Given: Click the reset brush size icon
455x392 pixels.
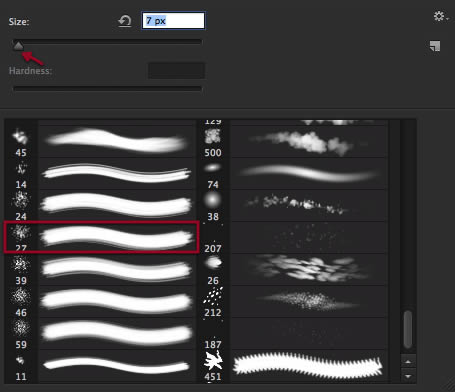Looking at the screenshot, I should pyautogui.click(x=125, y=21).
